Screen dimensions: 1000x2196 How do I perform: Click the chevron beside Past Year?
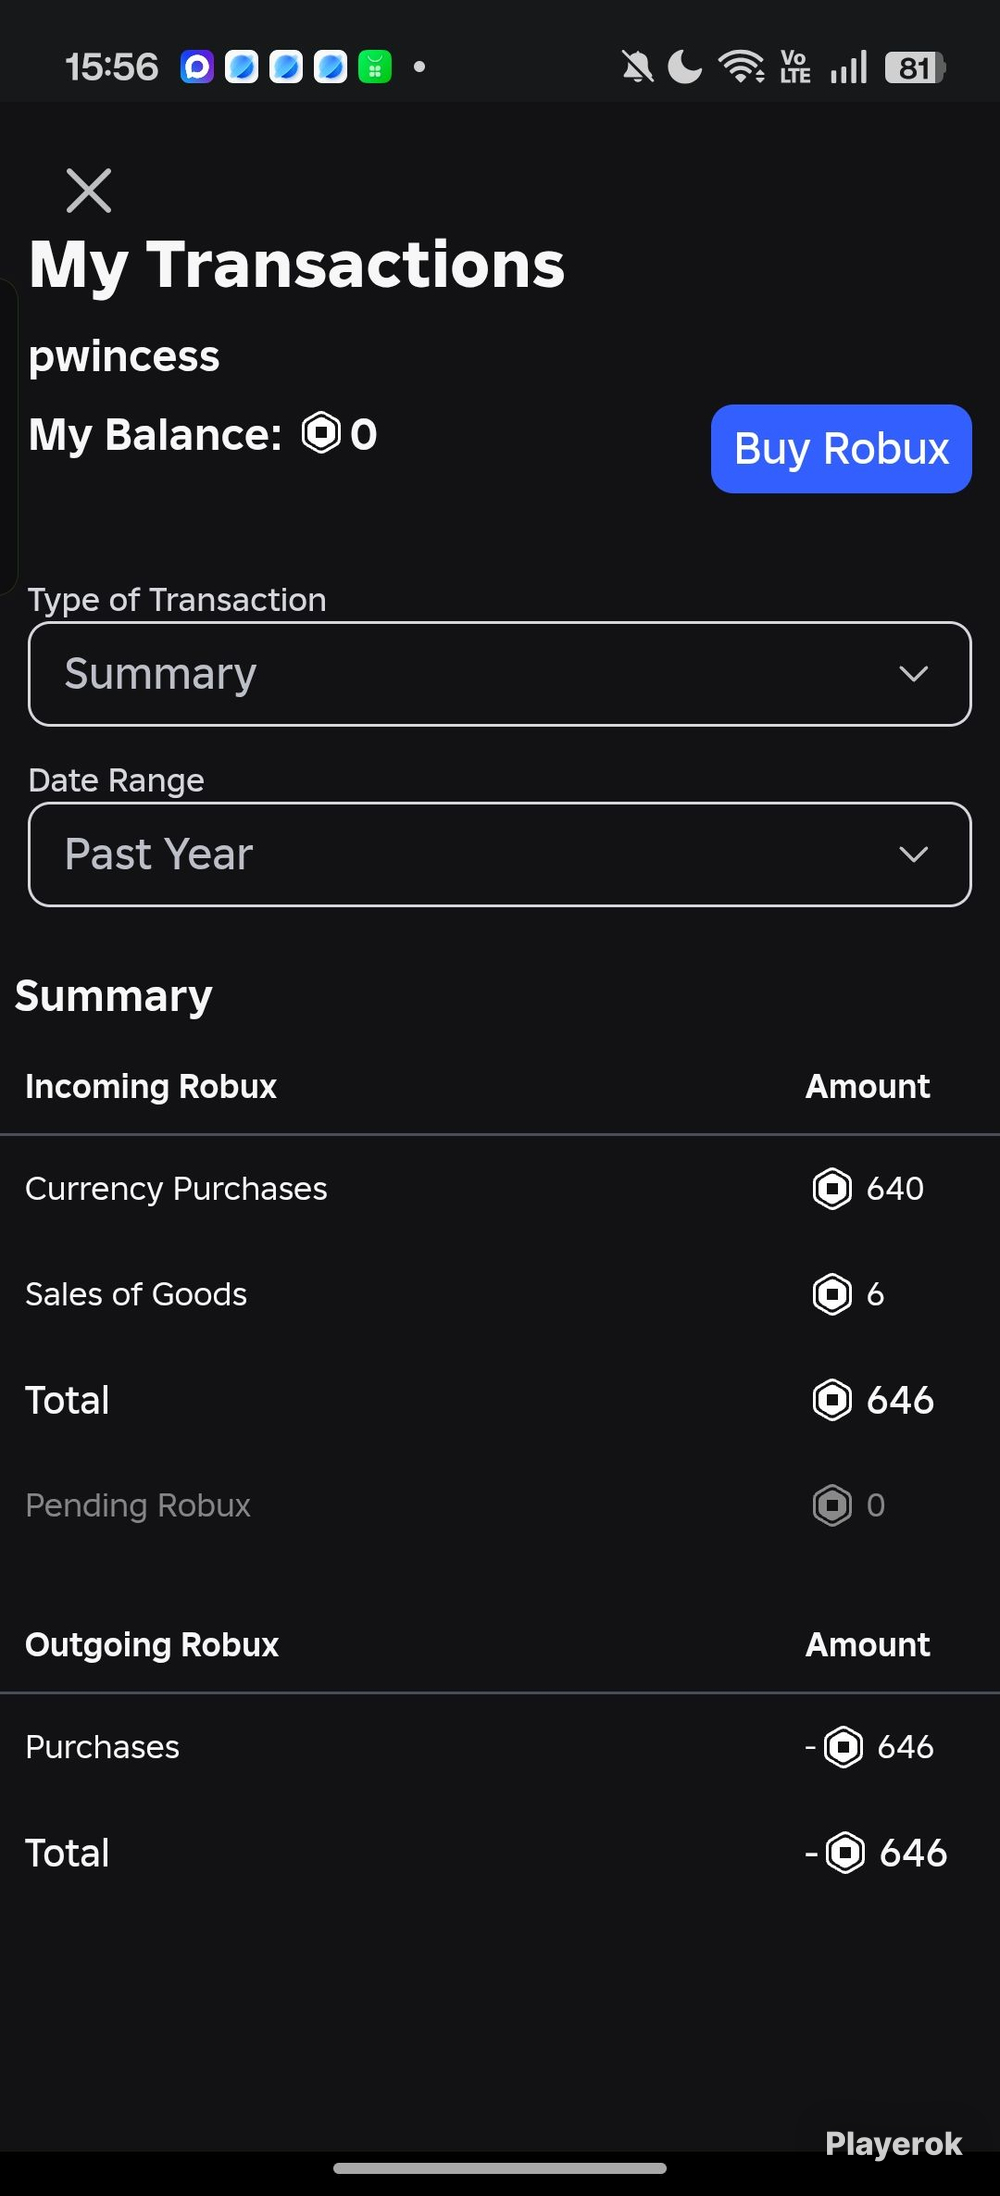[x=913, y=854]
